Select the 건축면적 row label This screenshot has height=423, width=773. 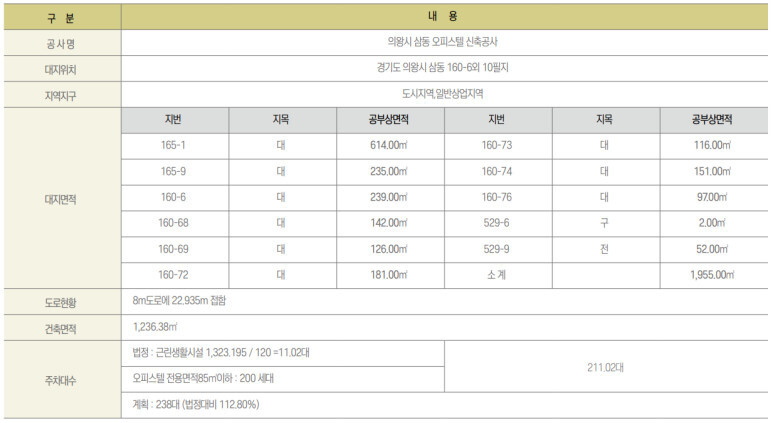pyautogui.click(x=61, y=329)
